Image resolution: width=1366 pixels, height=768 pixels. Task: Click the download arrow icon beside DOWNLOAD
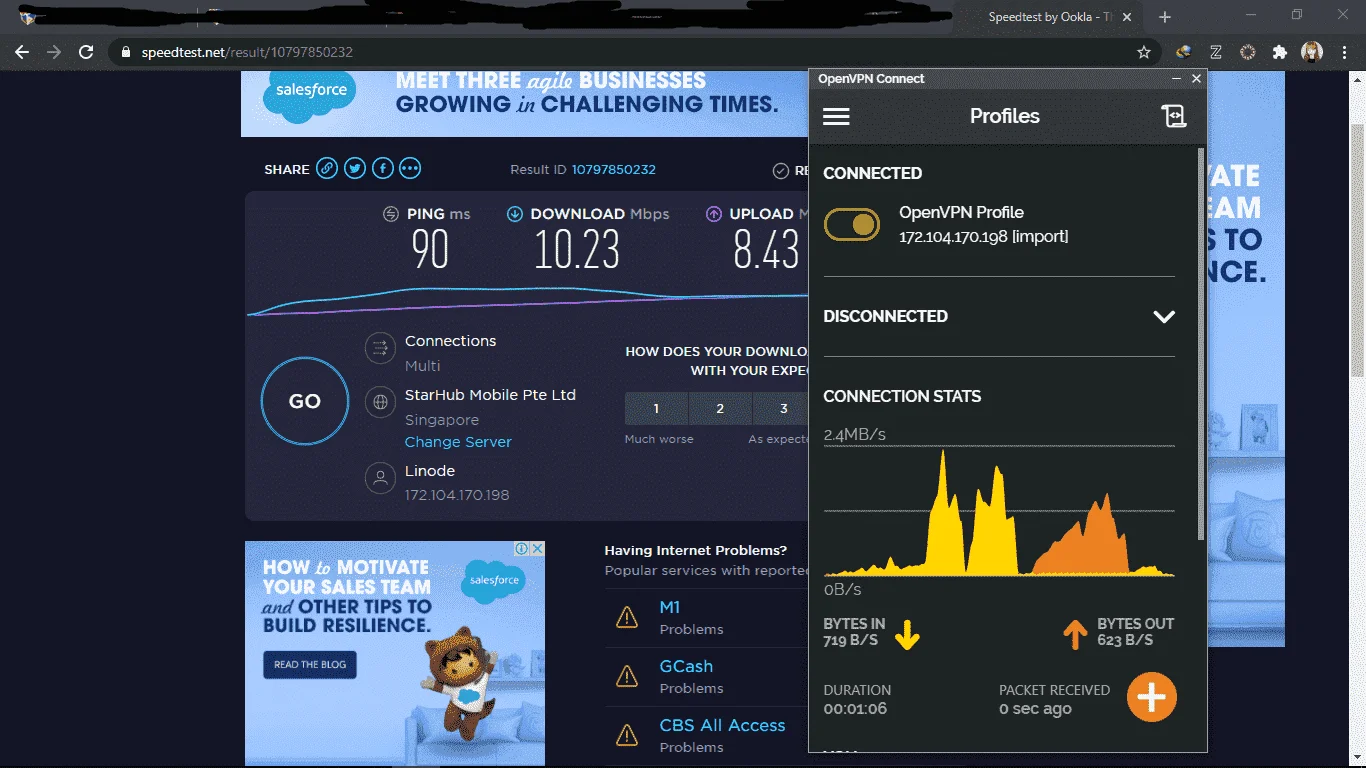coord(515,214)
